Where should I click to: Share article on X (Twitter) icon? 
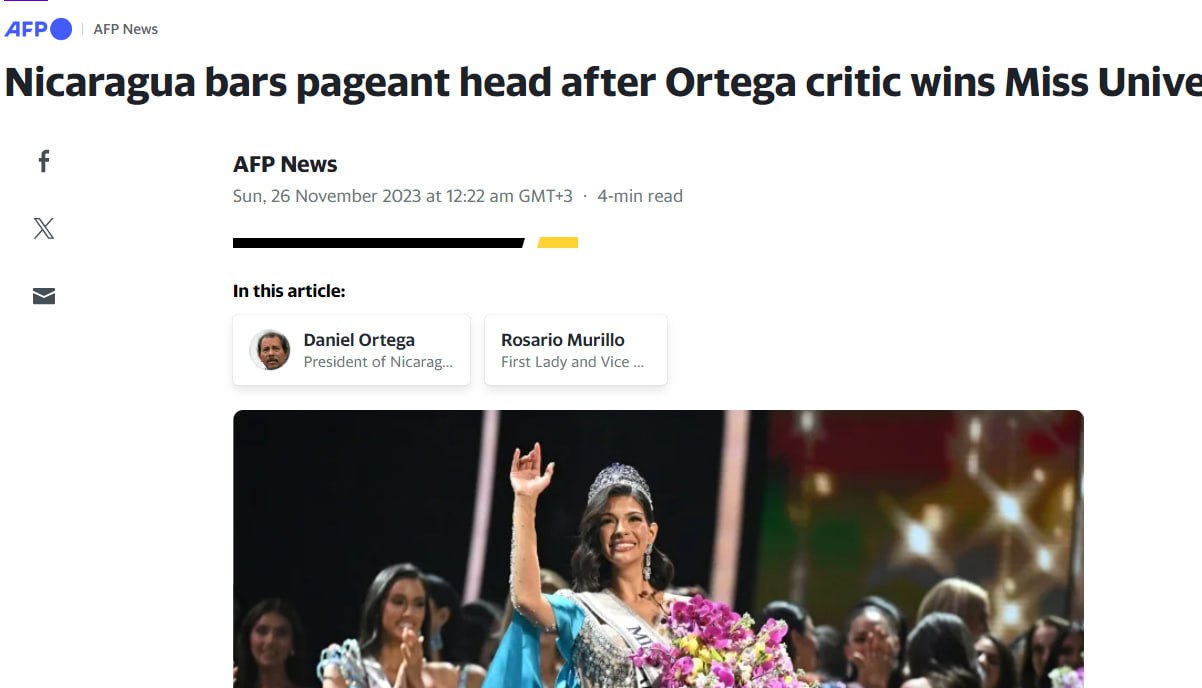[44, 229]
